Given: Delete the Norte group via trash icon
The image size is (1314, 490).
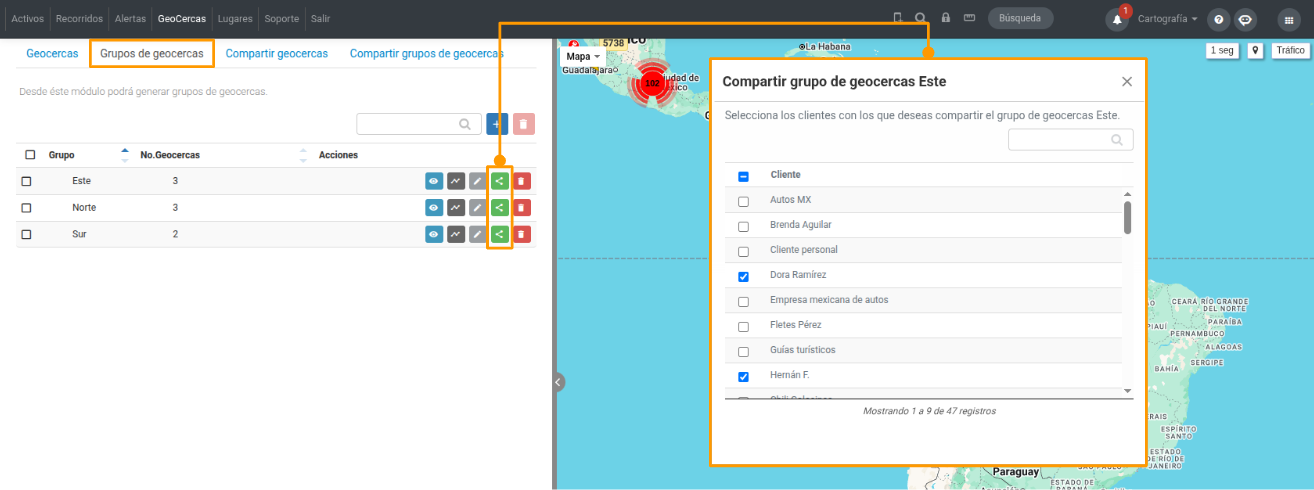Looking at the screenshot, I should point(522,207).
